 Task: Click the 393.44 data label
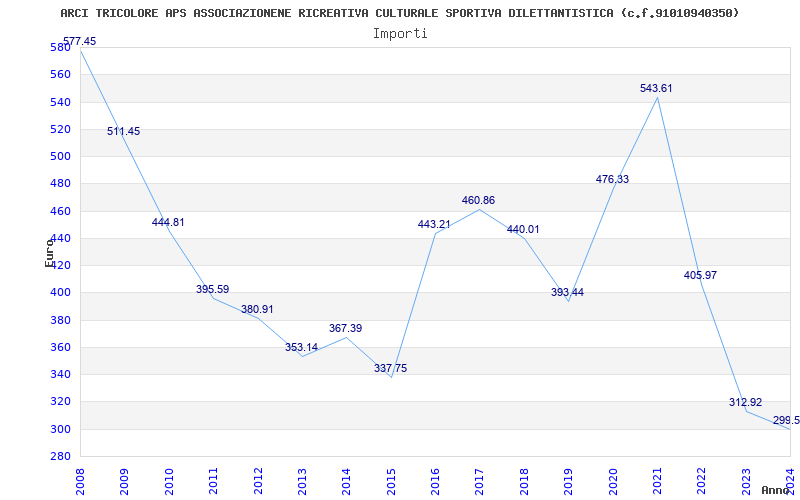pos(567,293)
